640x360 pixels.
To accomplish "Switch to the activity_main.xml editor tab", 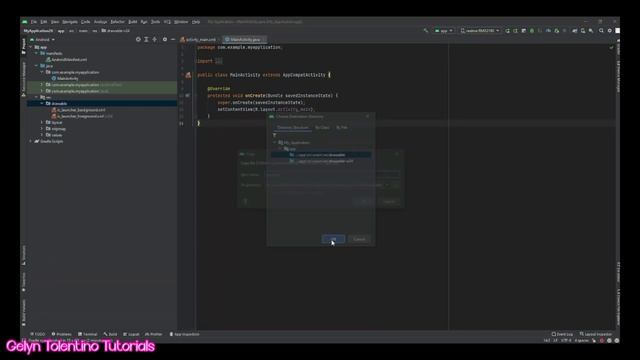I will 198,40.
